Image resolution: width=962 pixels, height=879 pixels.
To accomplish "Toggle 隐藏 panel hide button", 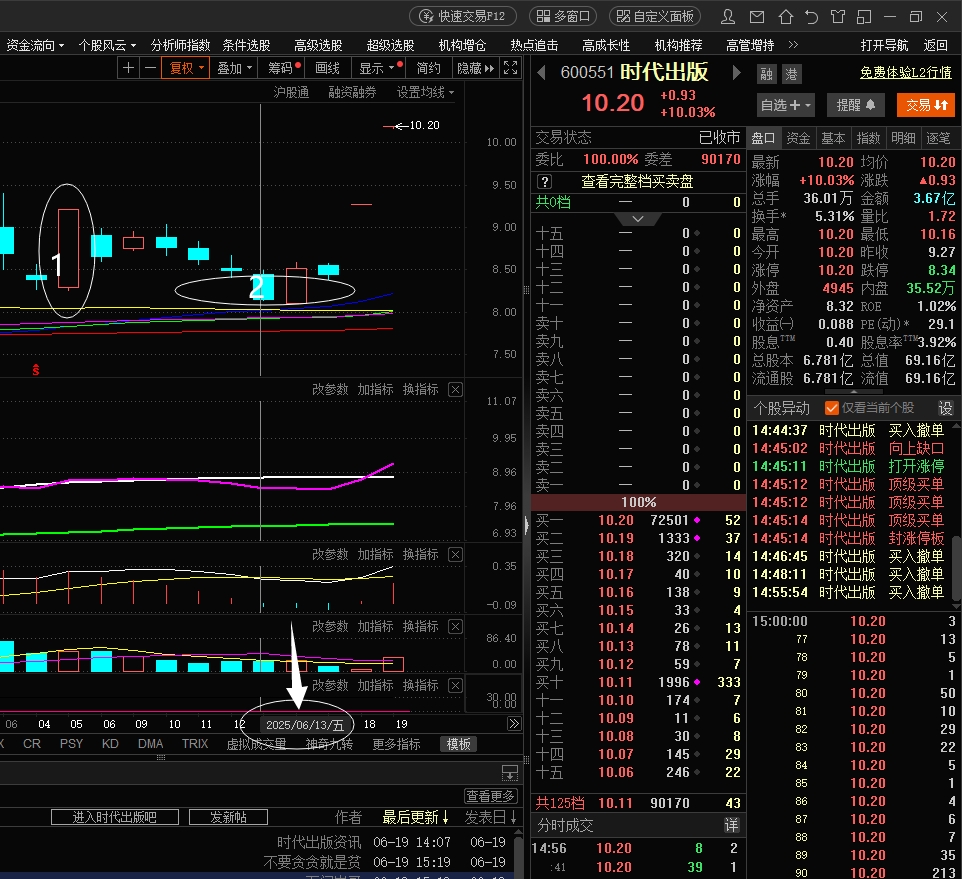I will point(475,67).
